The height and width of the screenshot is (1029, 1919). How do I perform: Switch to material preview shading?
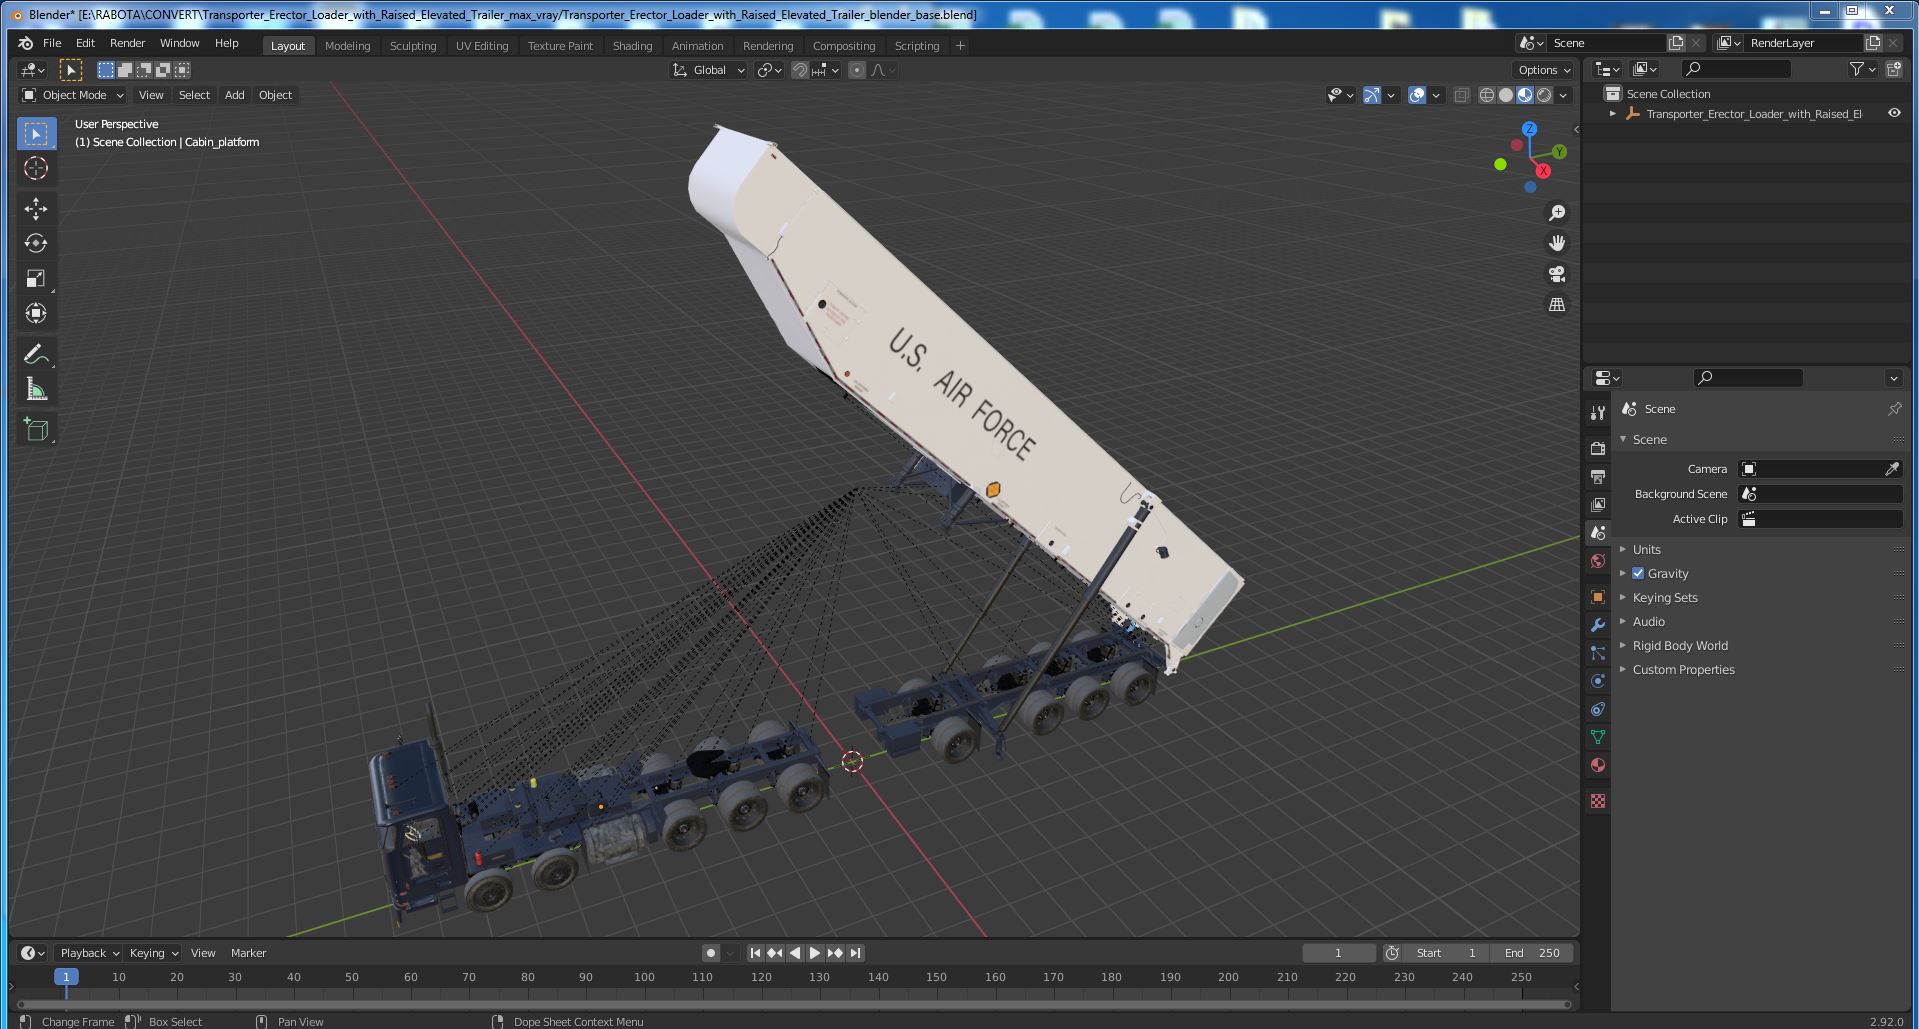point(1525,95)
